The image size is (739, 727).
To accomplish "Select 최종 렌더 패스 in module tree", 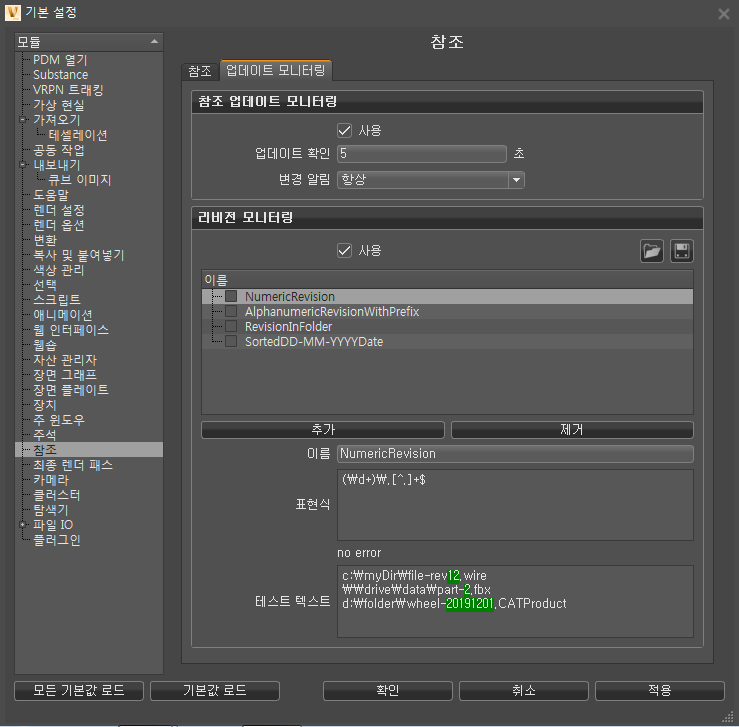I will (73, 465).
